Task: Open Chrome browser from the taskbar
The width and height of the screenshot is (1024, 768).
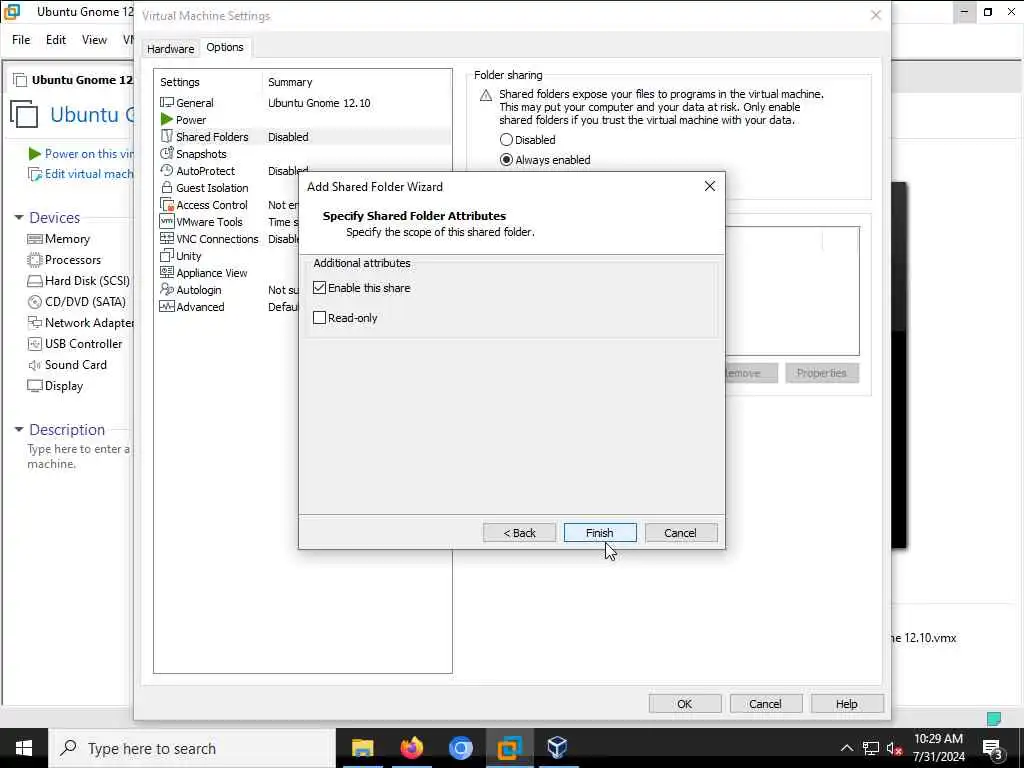Action: click(460, 748)
